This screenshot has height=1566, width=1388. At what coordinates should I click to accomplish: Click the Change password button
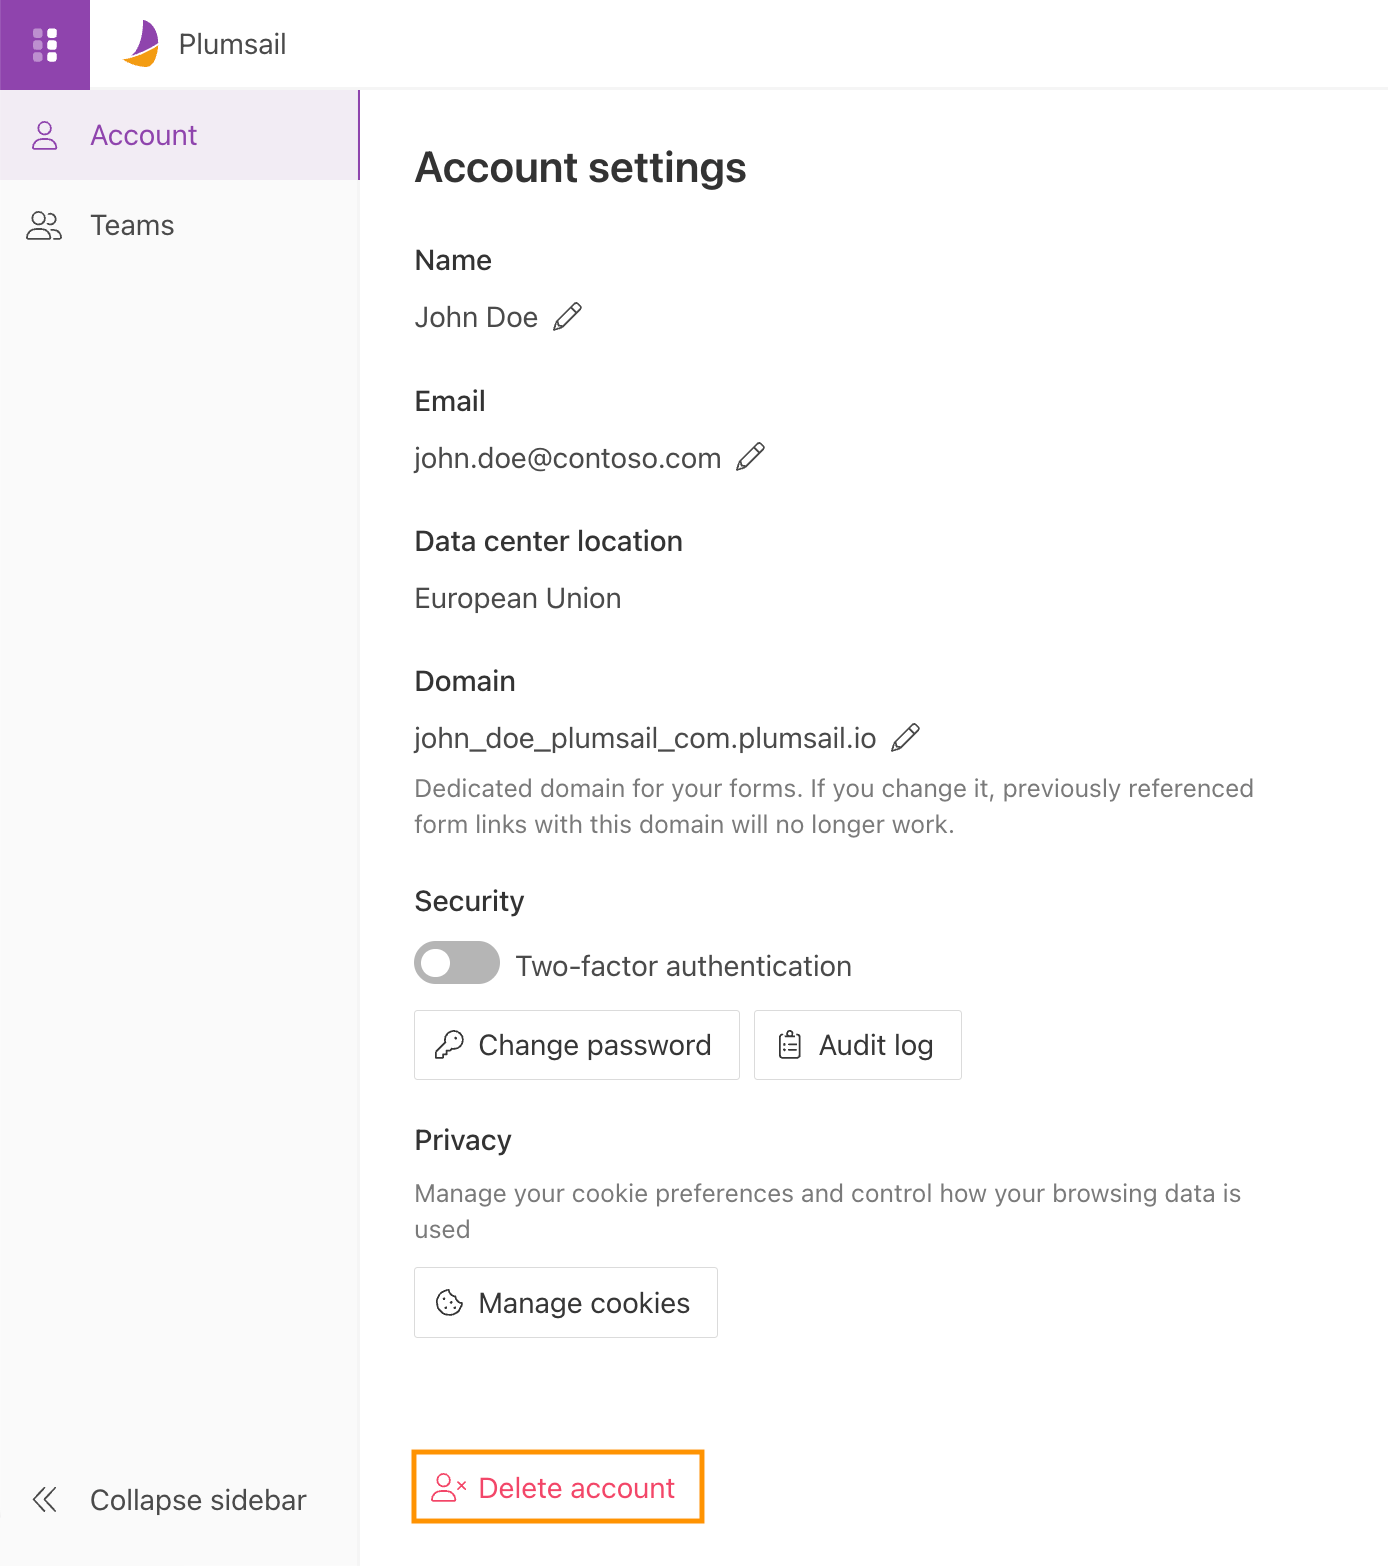tap(577, 1045)
